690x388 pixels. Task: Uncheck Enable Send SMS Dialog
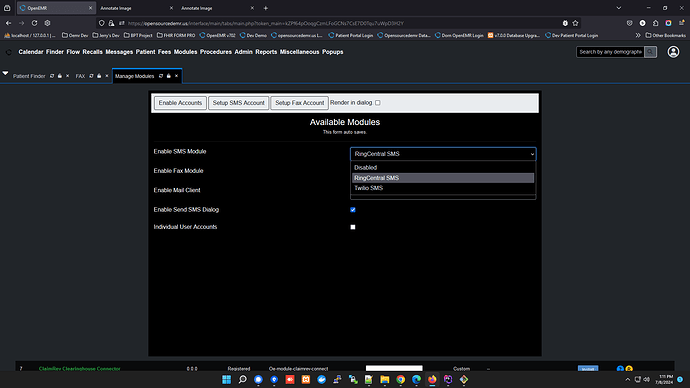click(353, 210)
